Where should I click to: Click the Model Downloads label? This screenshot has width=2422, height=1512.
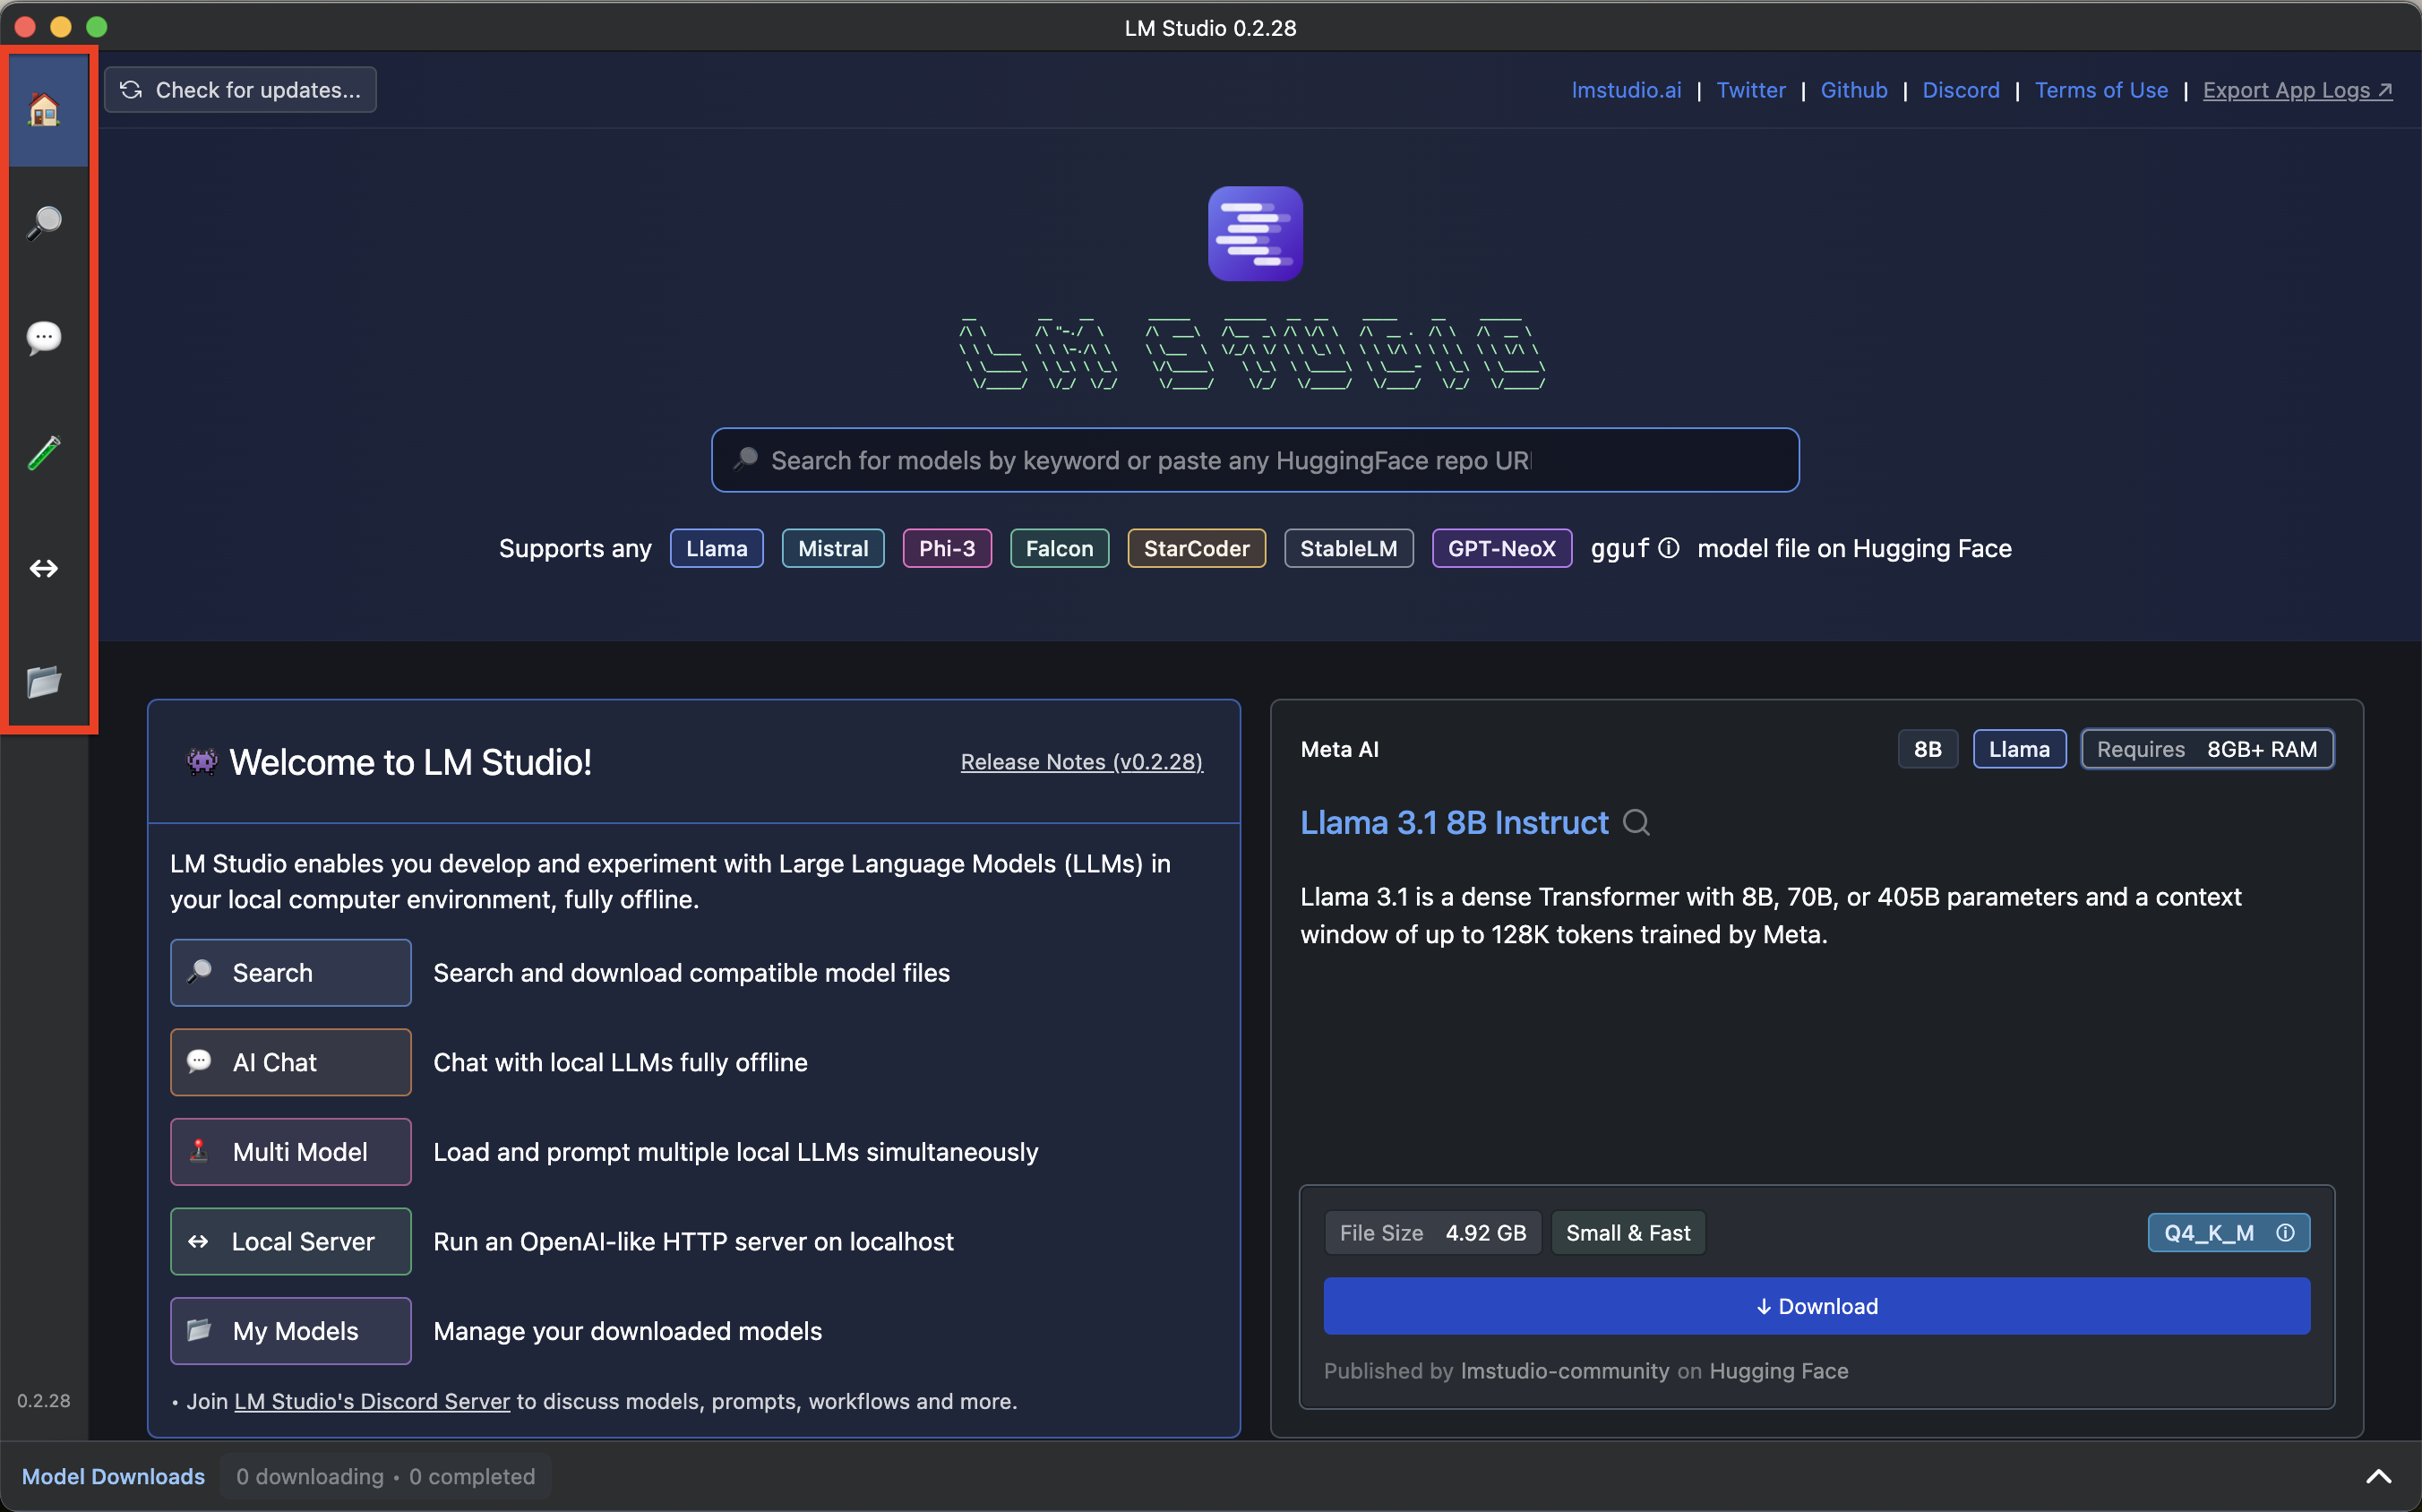coord(113,1476)
